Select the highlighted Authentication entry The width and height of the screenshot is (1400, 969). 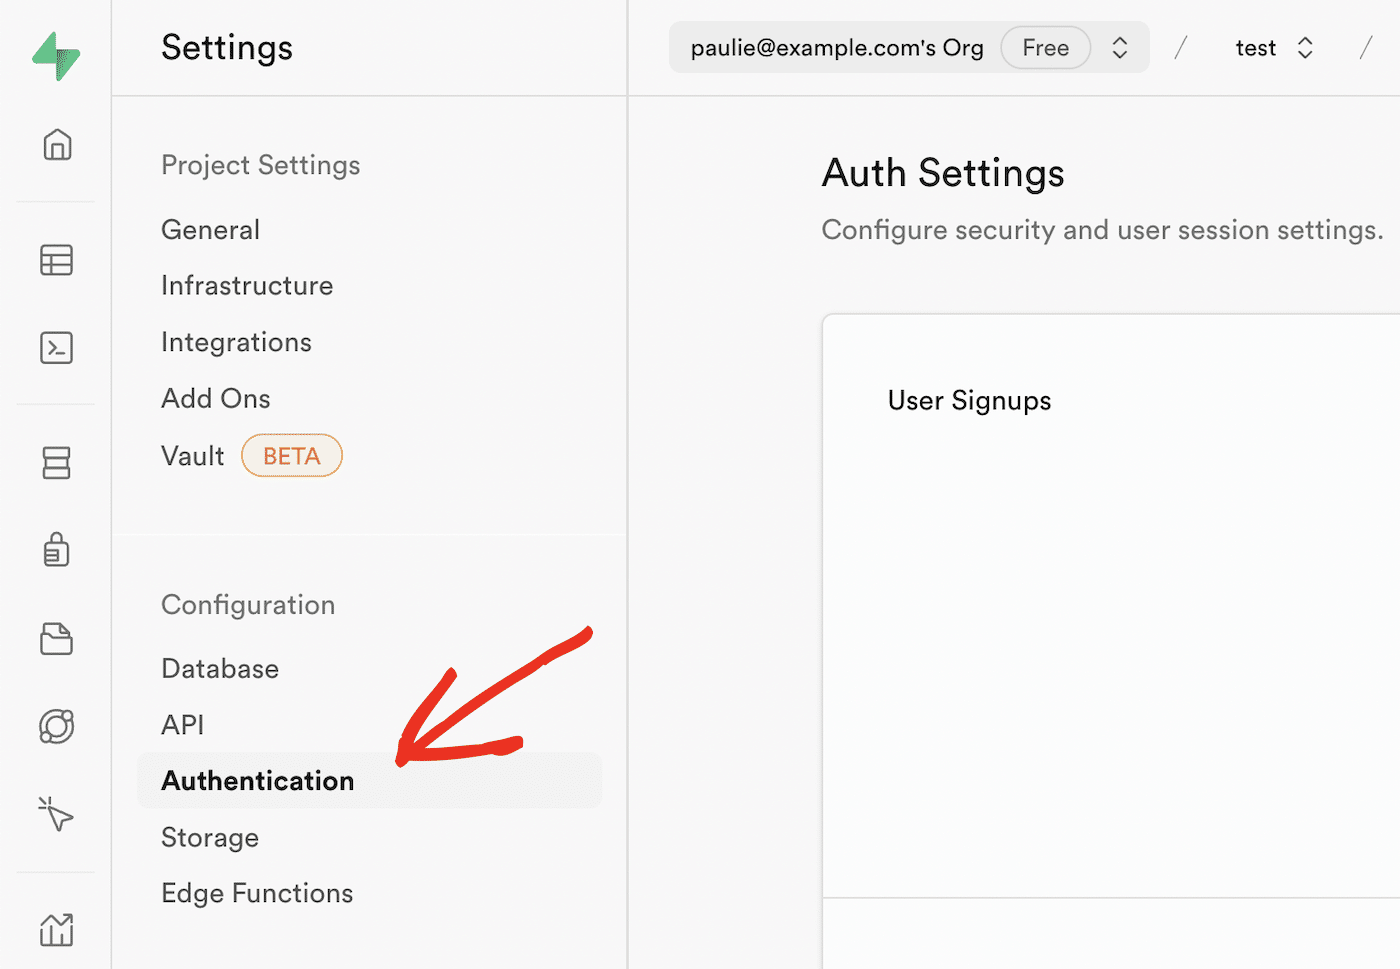[257, 781]
